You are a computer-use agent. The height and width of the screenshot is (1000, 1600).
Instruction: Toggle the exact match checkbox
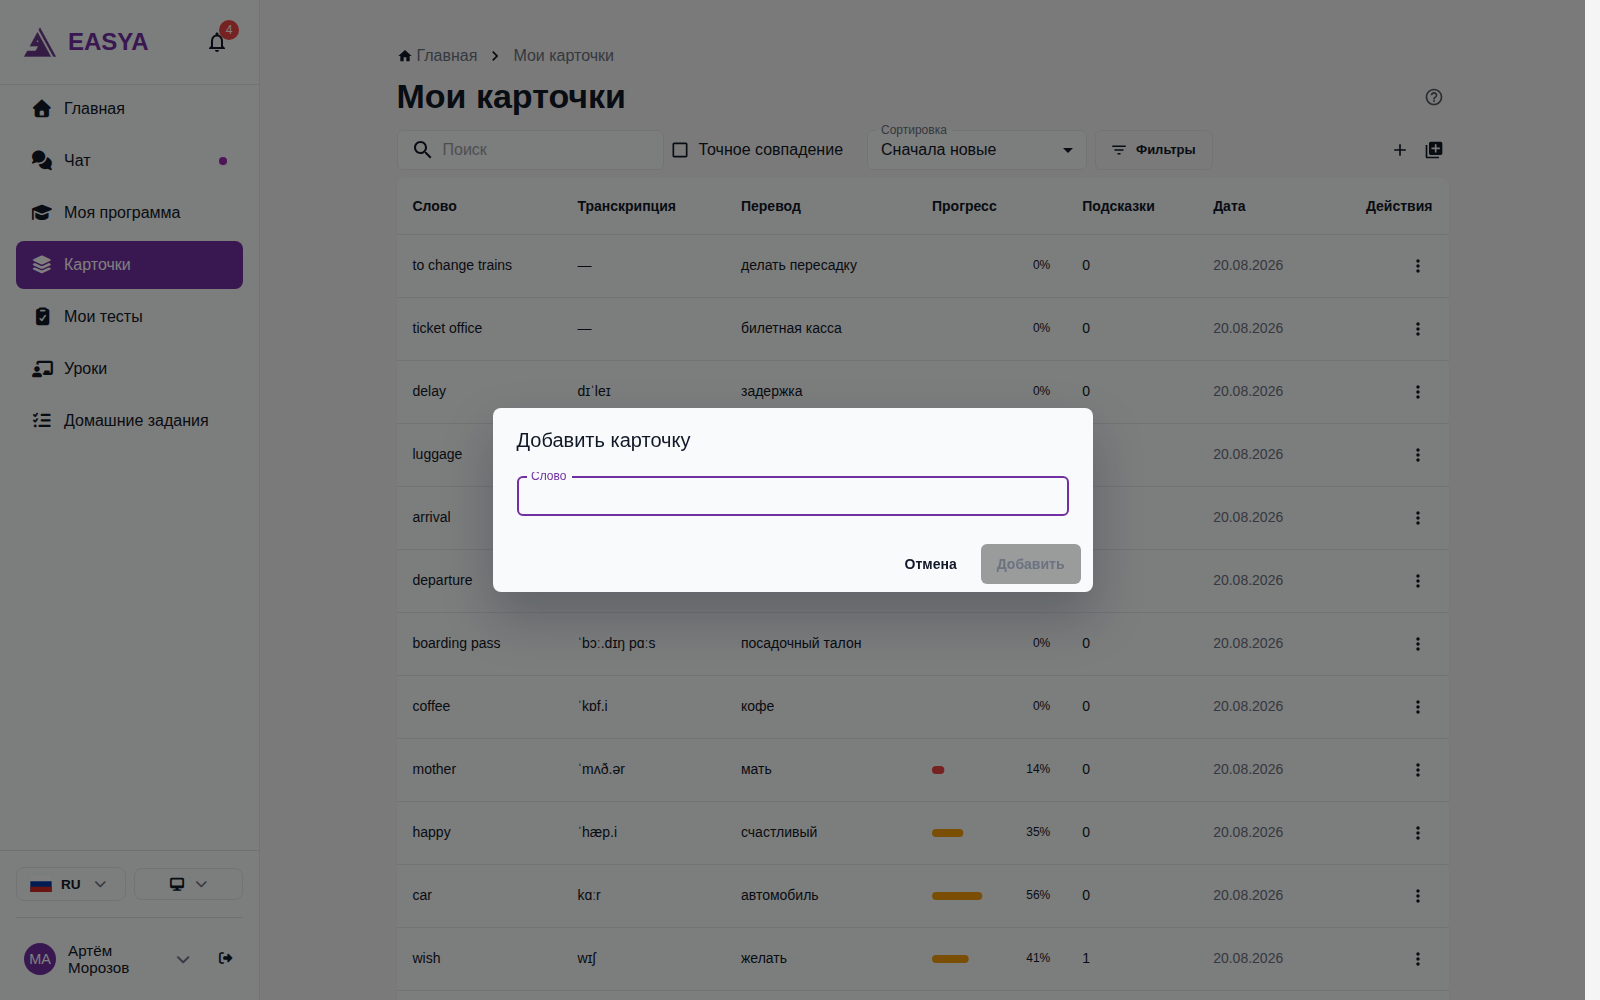coord(680,150)
